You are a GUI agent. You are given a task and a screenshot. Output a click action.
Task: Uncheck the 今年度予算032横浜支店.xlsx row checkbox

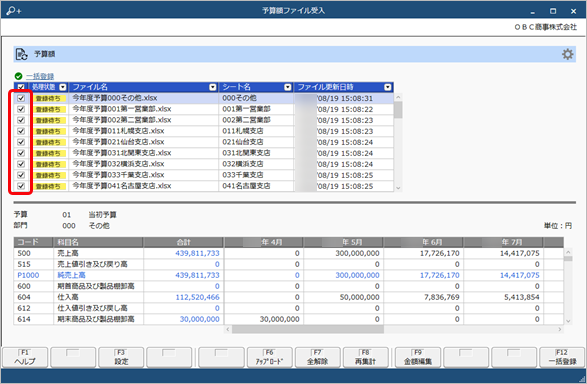pyautogui.click(x=21, y=164)
